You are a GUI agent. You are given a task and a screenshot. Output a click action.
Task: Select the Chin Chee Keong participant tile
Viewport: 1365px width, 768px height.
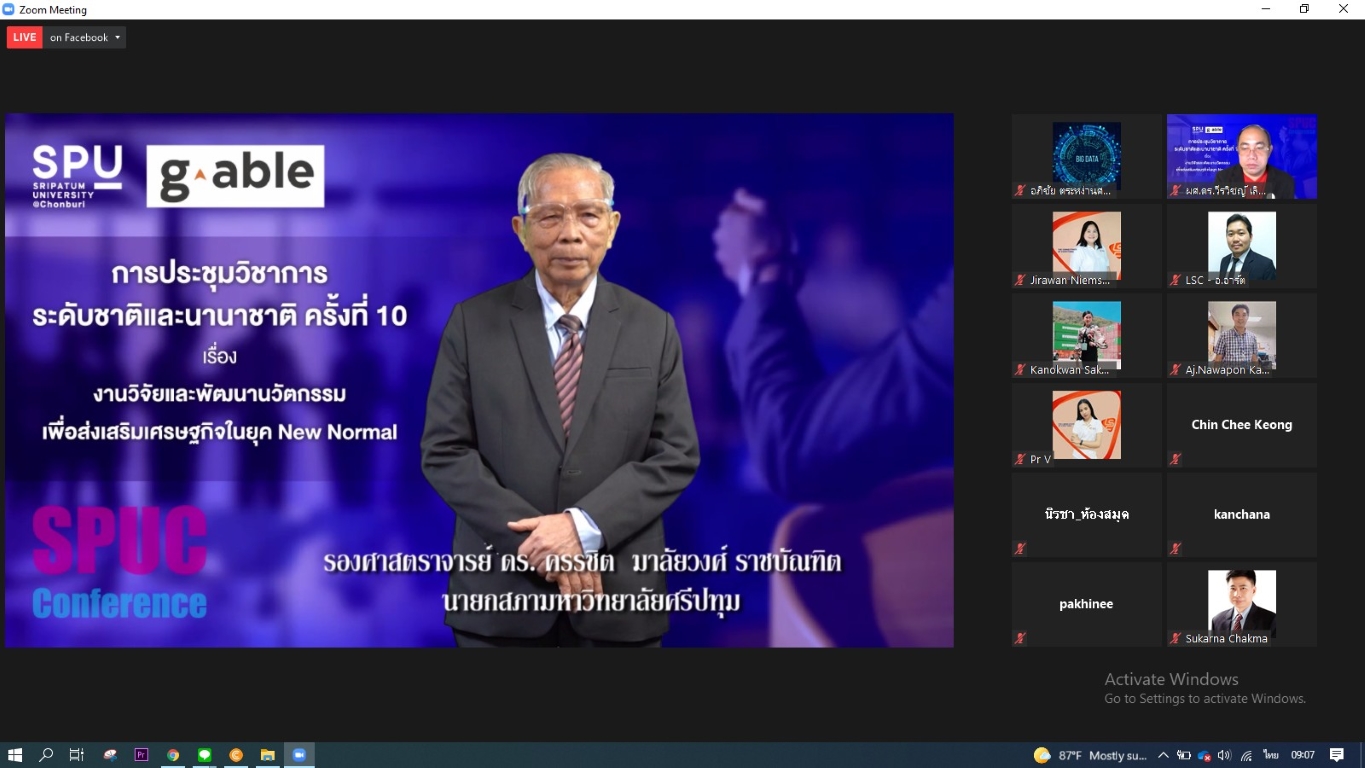[1242, 425]
